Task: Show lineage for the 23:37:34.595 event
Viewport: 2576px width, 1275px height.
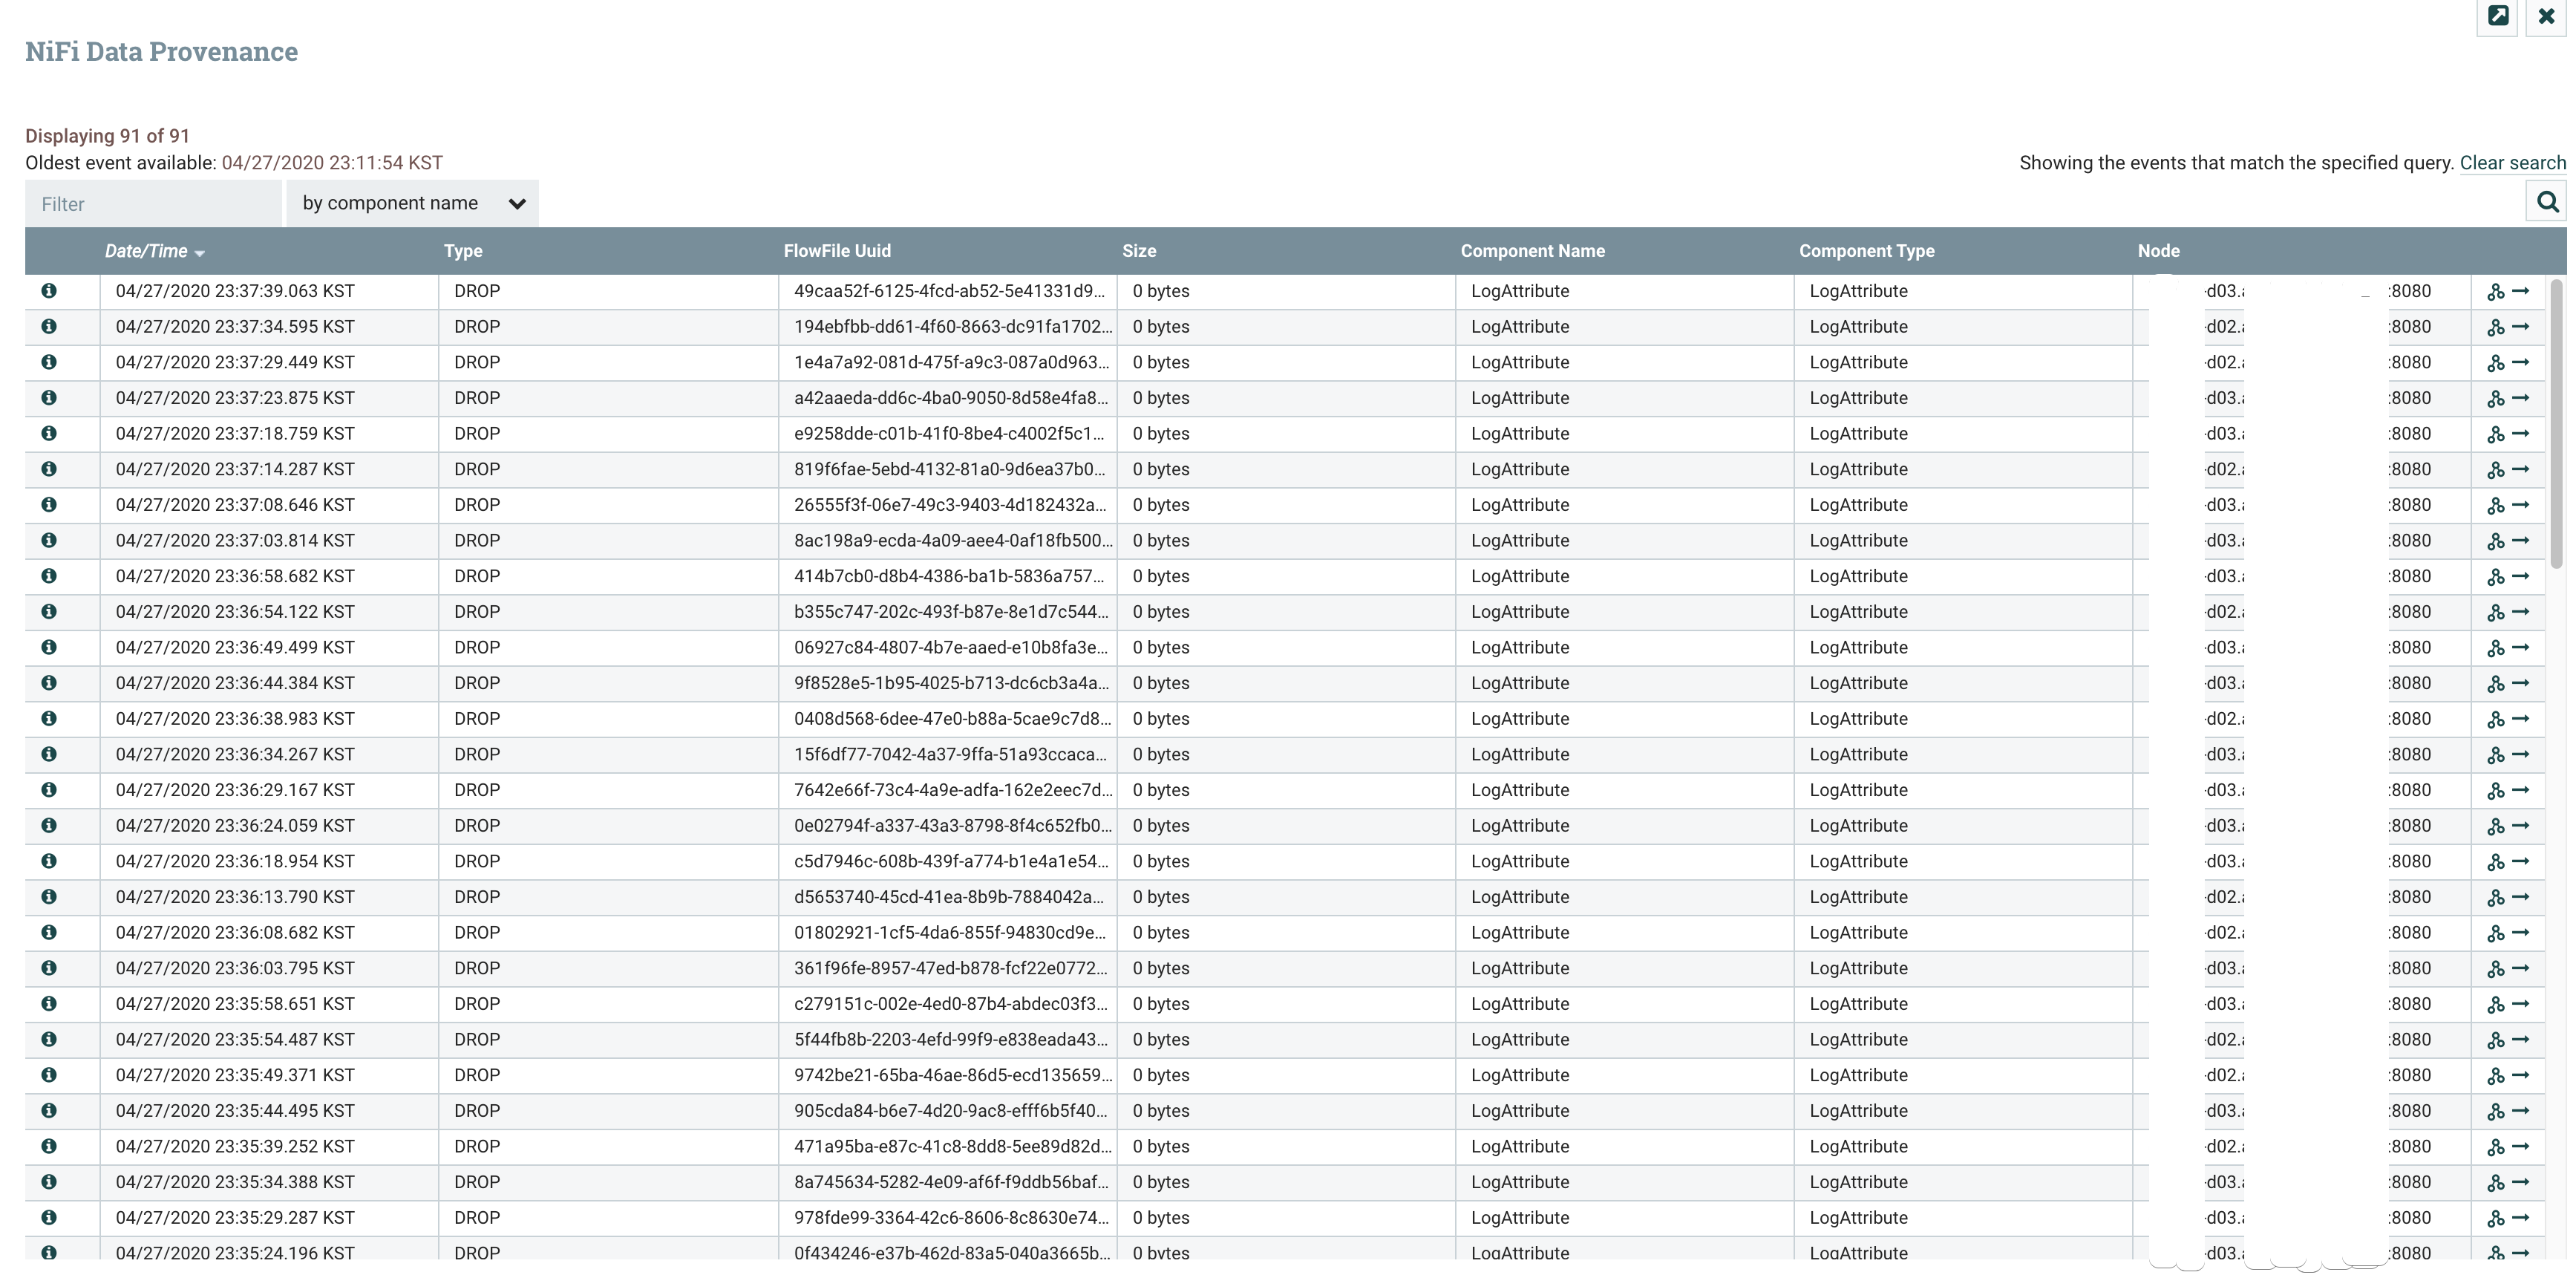Action: pyautogui.click(x=2496, y=327)
